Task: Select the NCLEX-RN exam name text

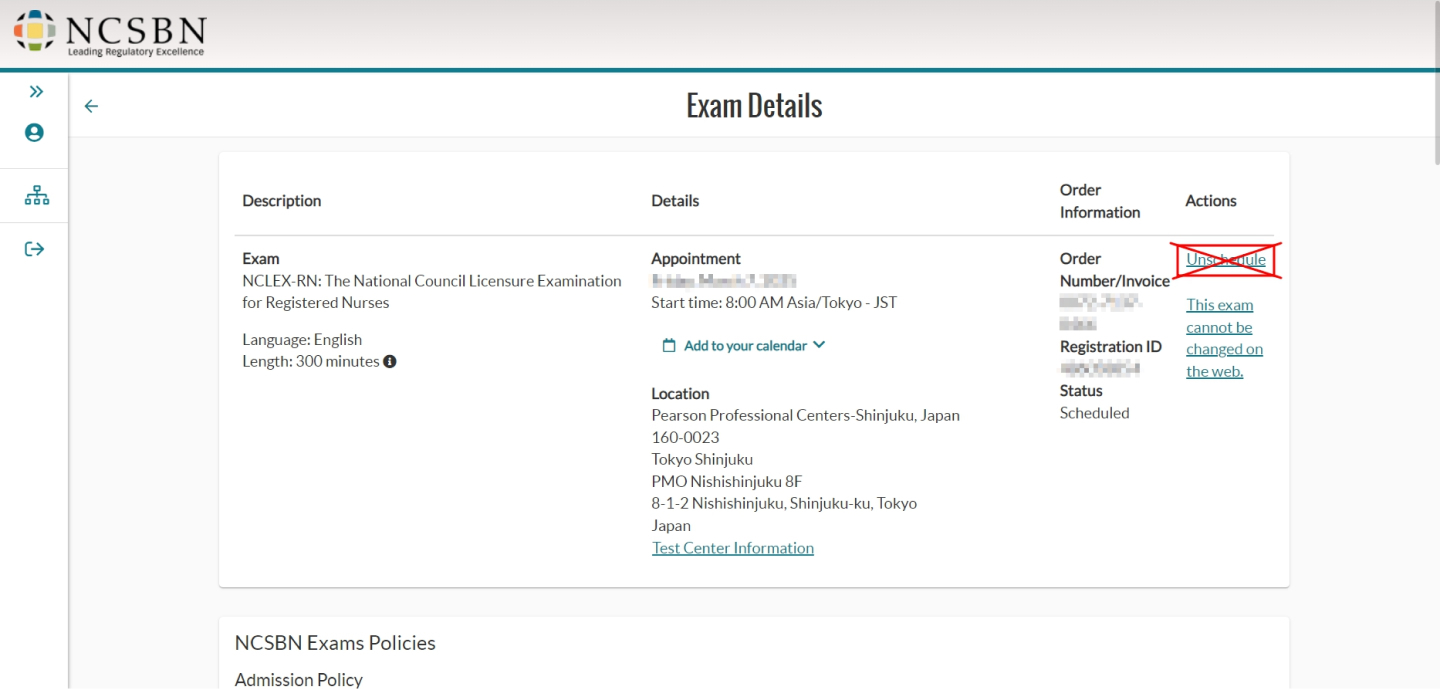Action: click(x=432, y=292)
